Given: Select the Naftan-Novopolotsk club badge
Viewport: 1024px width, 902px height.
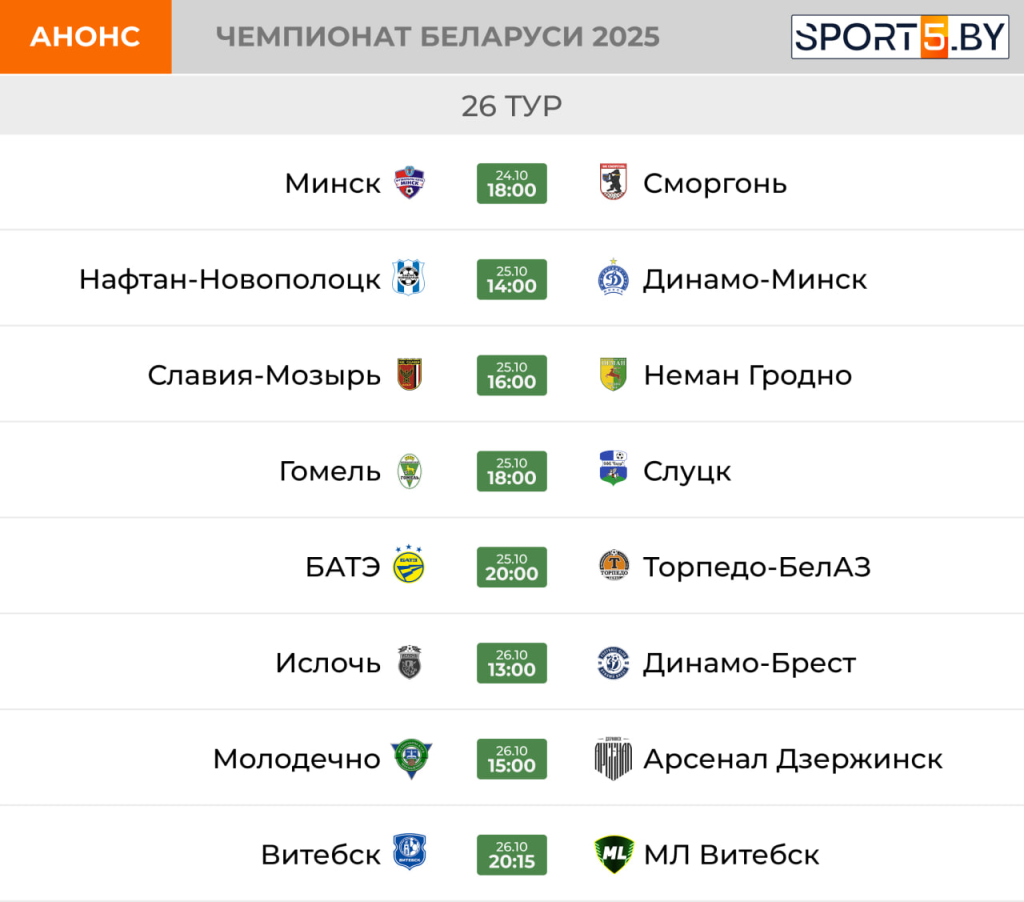Looking at the screenshot, I should pos(409,279).
